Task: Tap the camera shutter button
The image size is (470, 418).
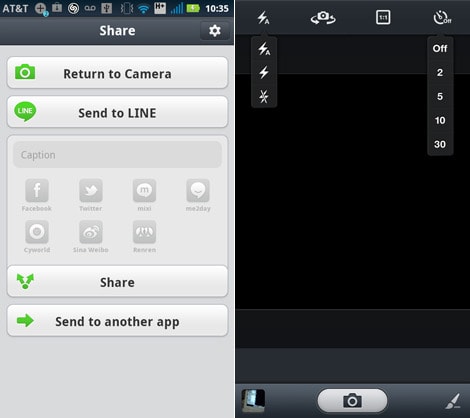Action: [x=352, y=400]
